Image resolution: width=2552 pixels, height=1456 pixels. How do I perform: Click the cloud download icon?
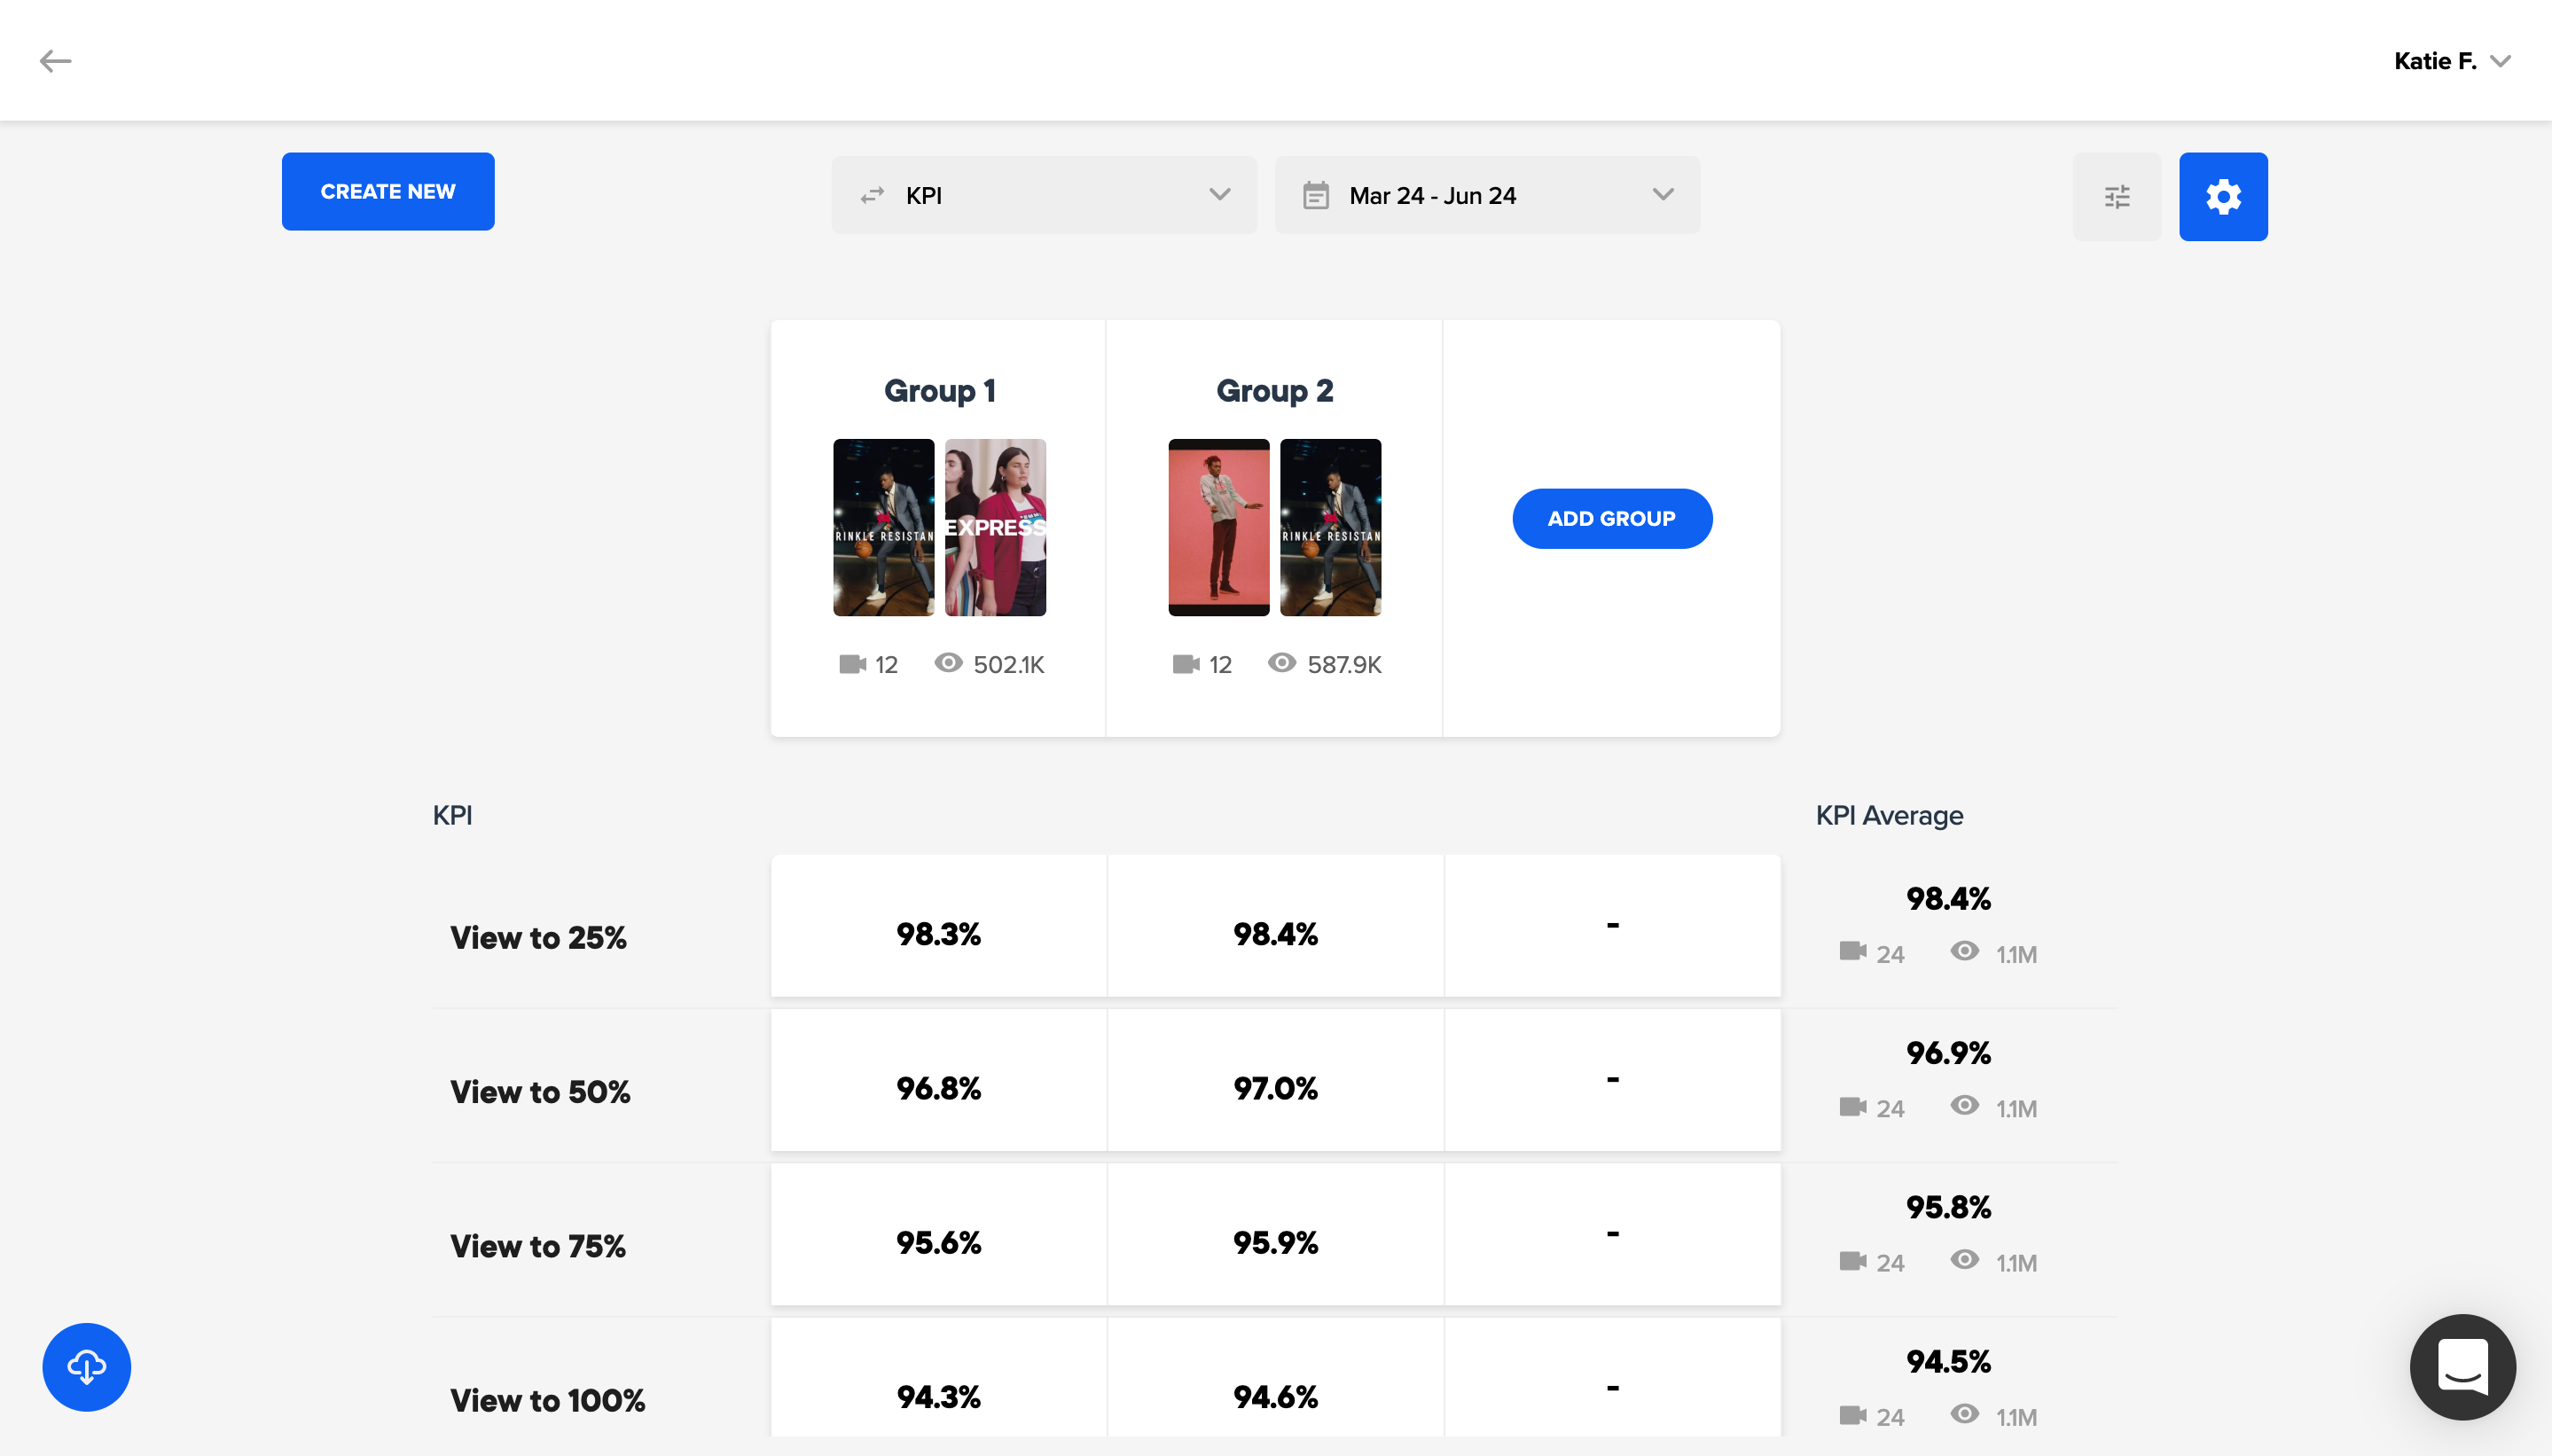click(86, 1366)
